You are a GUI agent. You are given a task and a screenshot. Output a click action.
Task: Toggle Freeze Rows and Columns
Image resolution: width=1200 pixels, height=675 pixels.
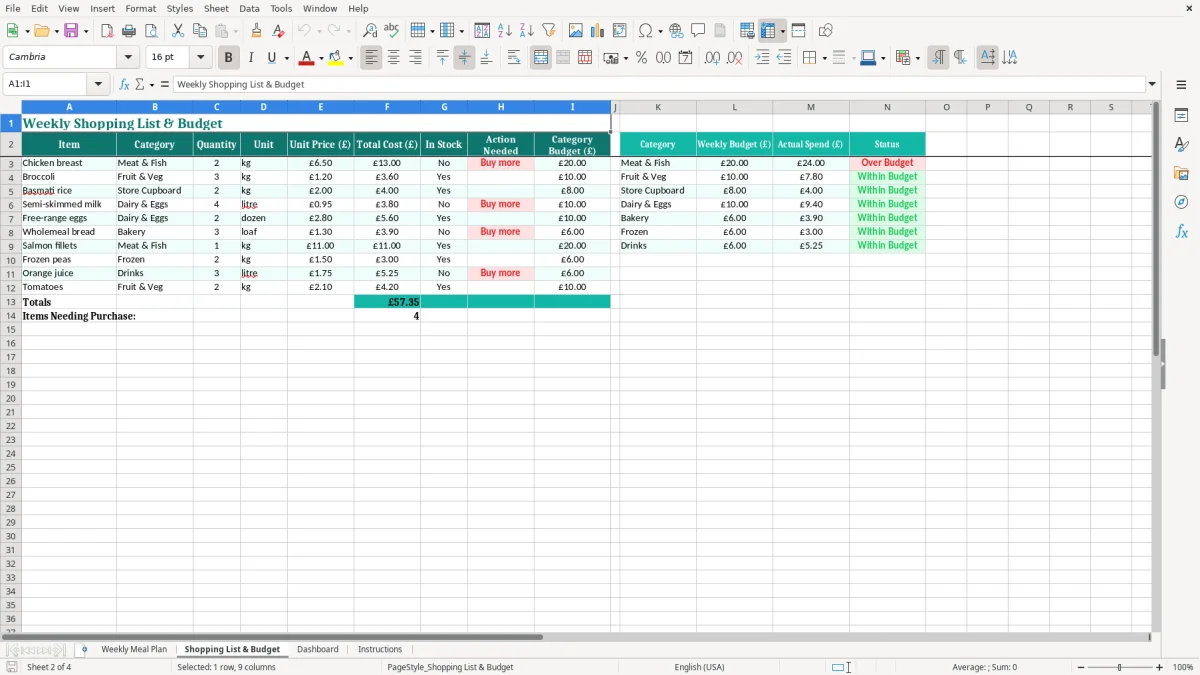(x=768, y=31)
